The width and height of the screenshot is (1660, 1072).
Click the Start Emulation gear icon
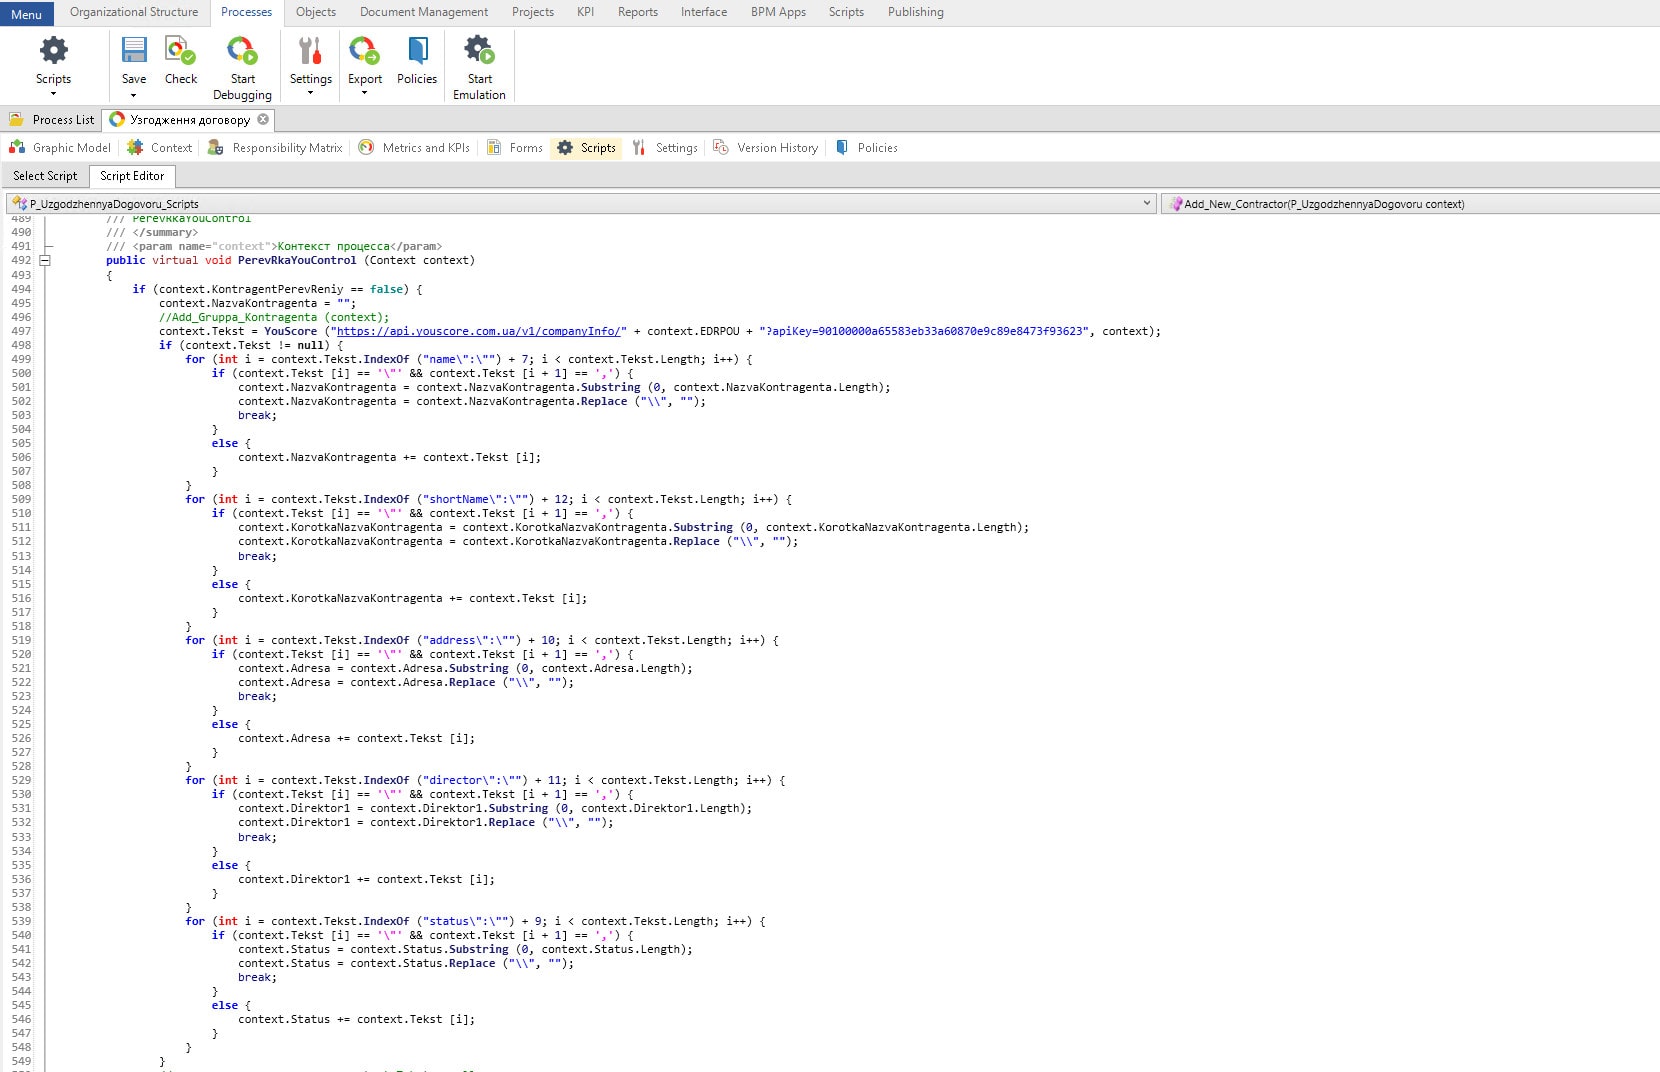[479, 51]
